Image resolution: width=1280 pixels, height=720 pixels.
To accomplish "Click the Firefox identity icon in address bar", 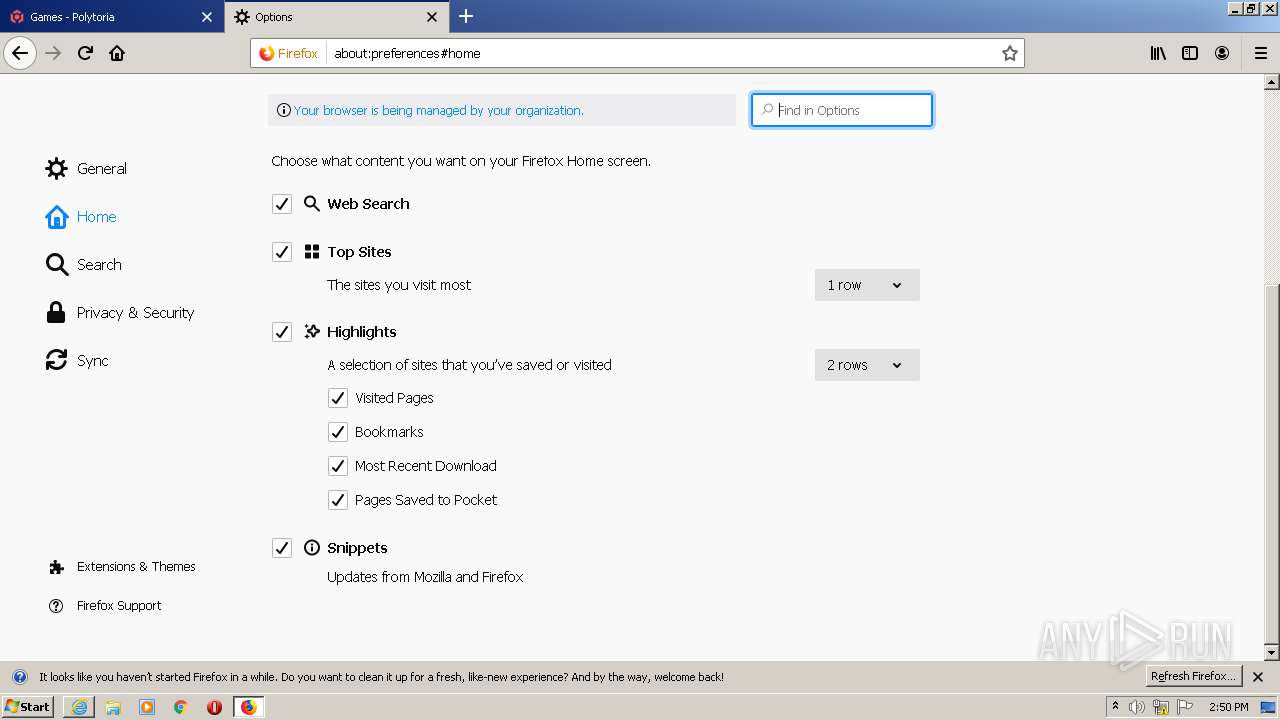I will [266, 53].
